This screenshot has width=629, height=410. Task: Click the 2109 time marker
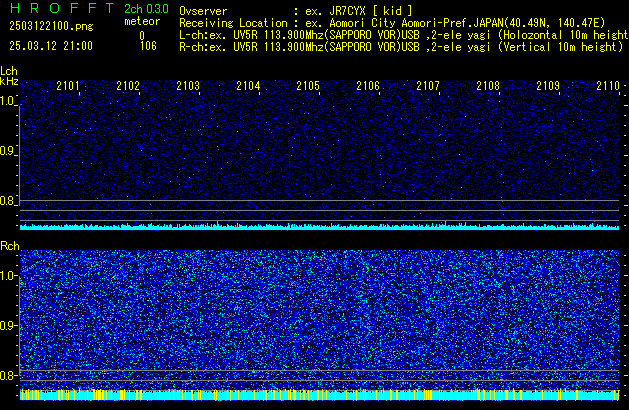(548, 86)
